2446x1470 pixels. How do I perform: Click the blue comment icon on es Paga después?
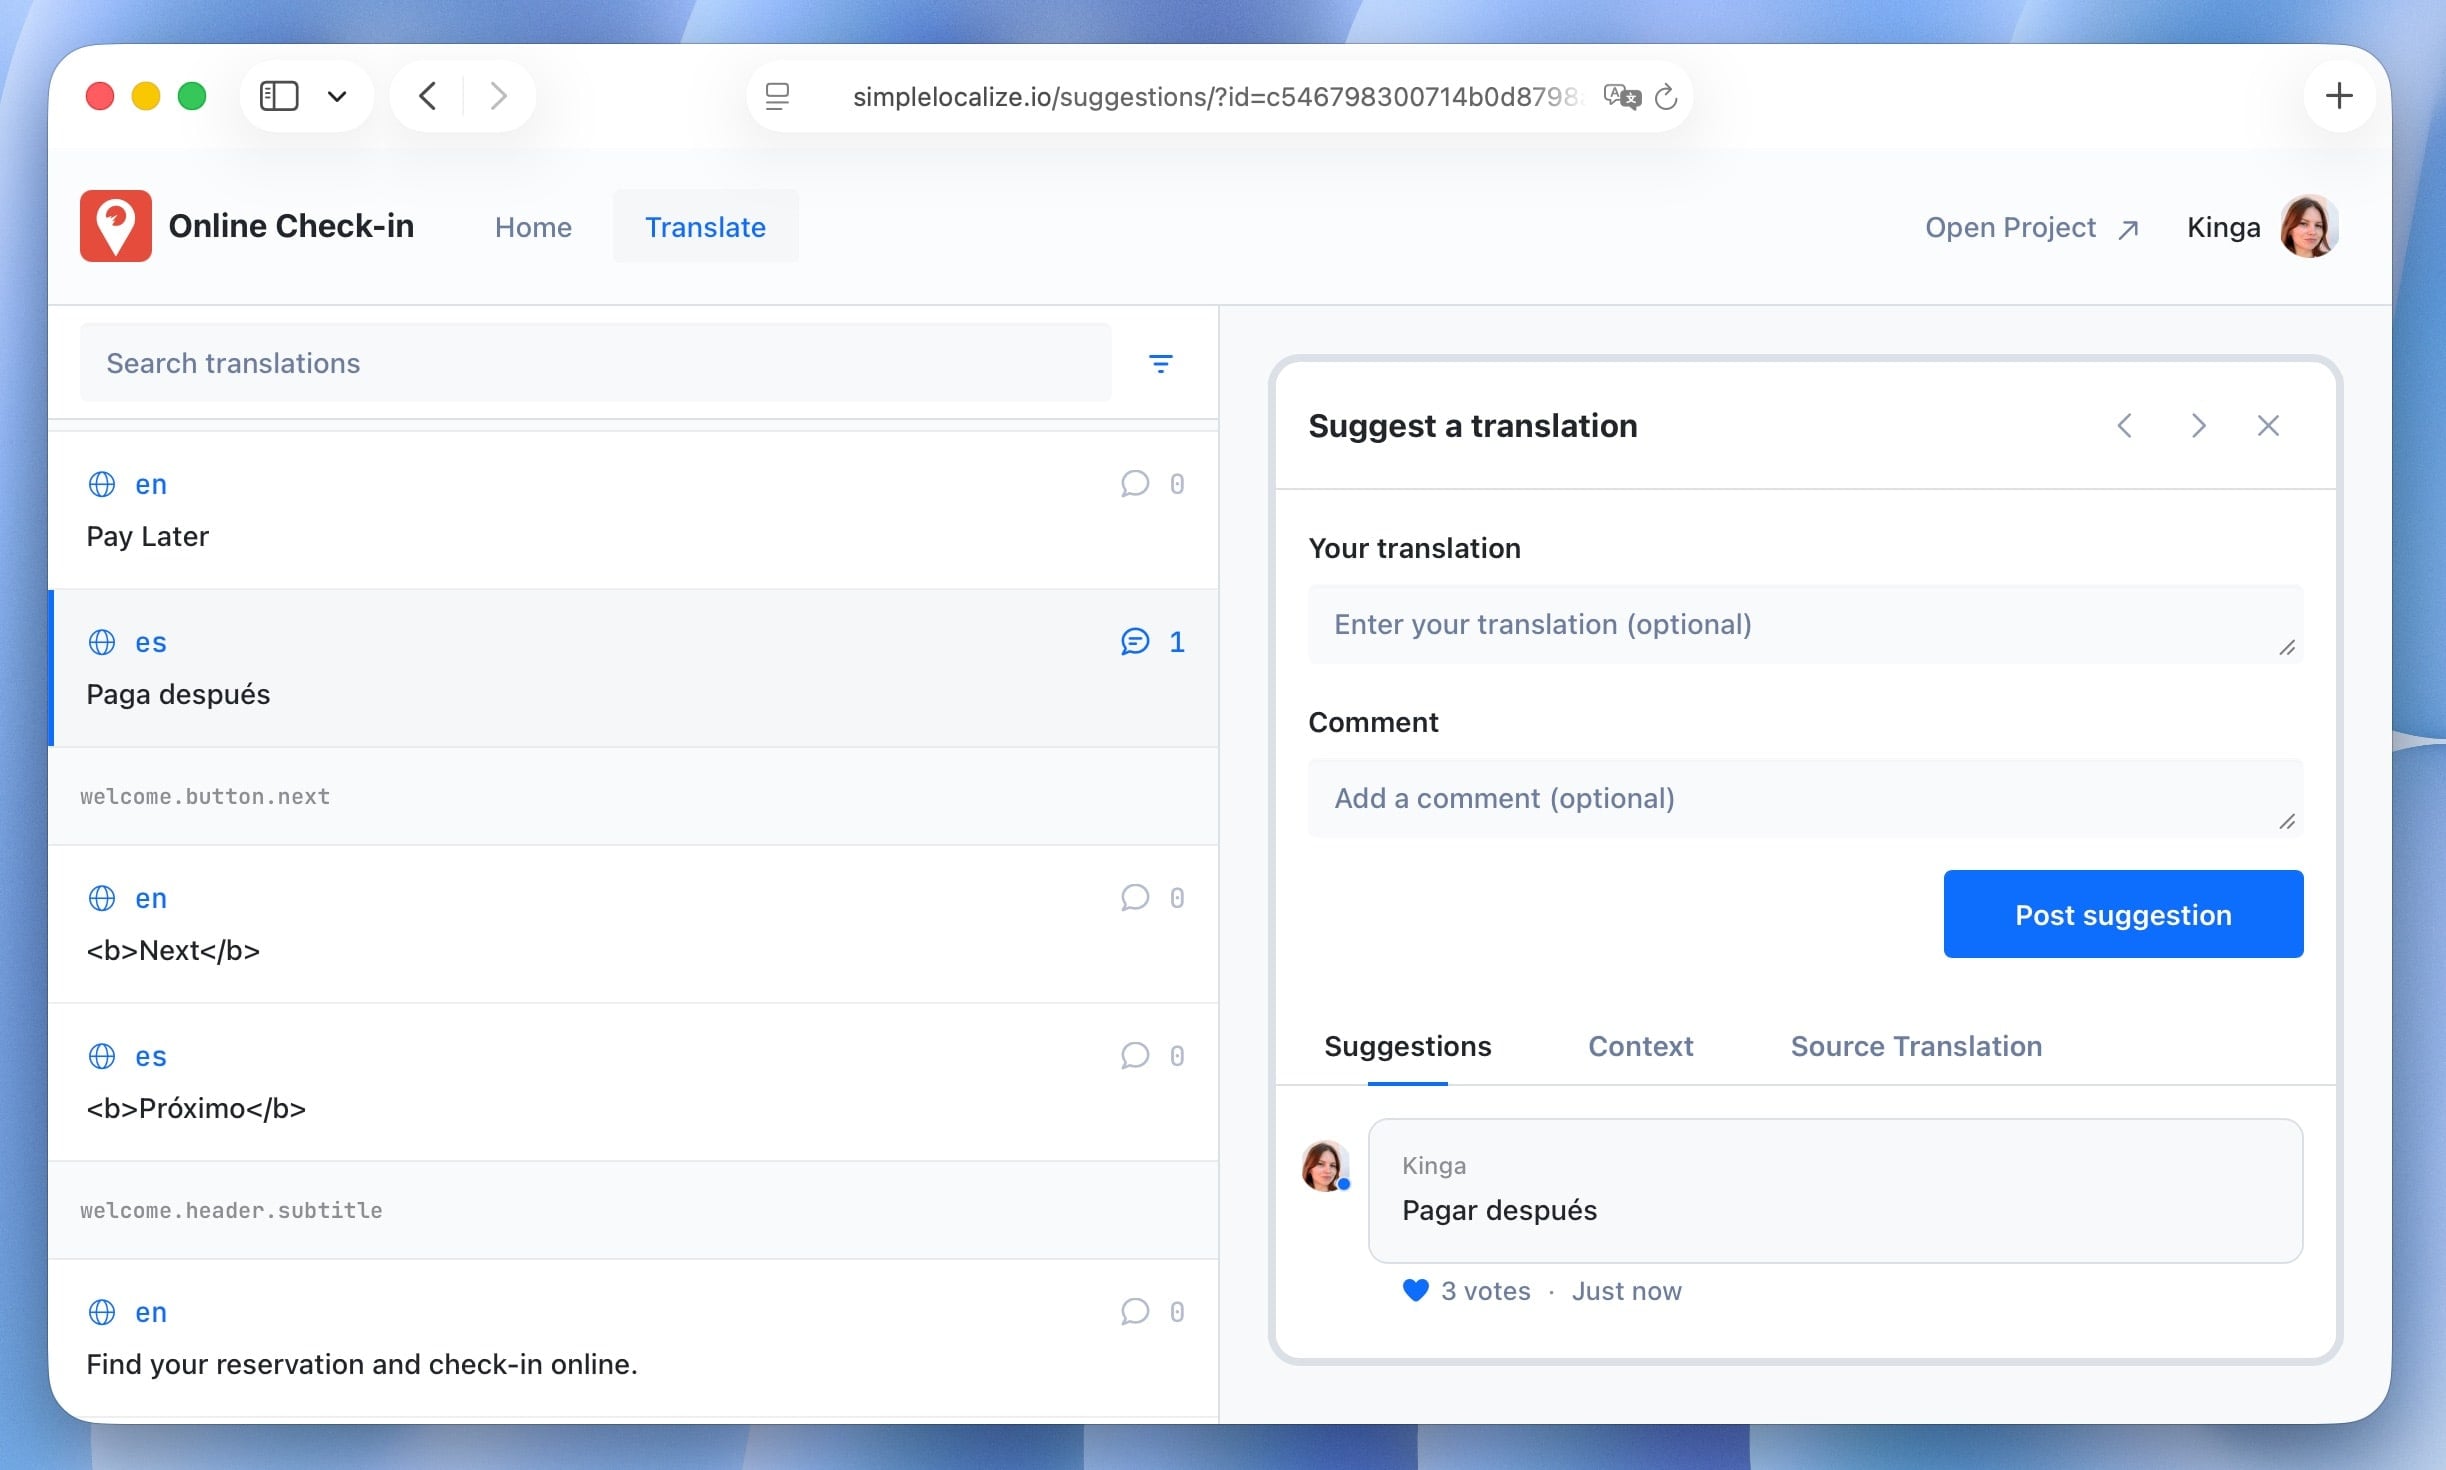[1135, 642]
